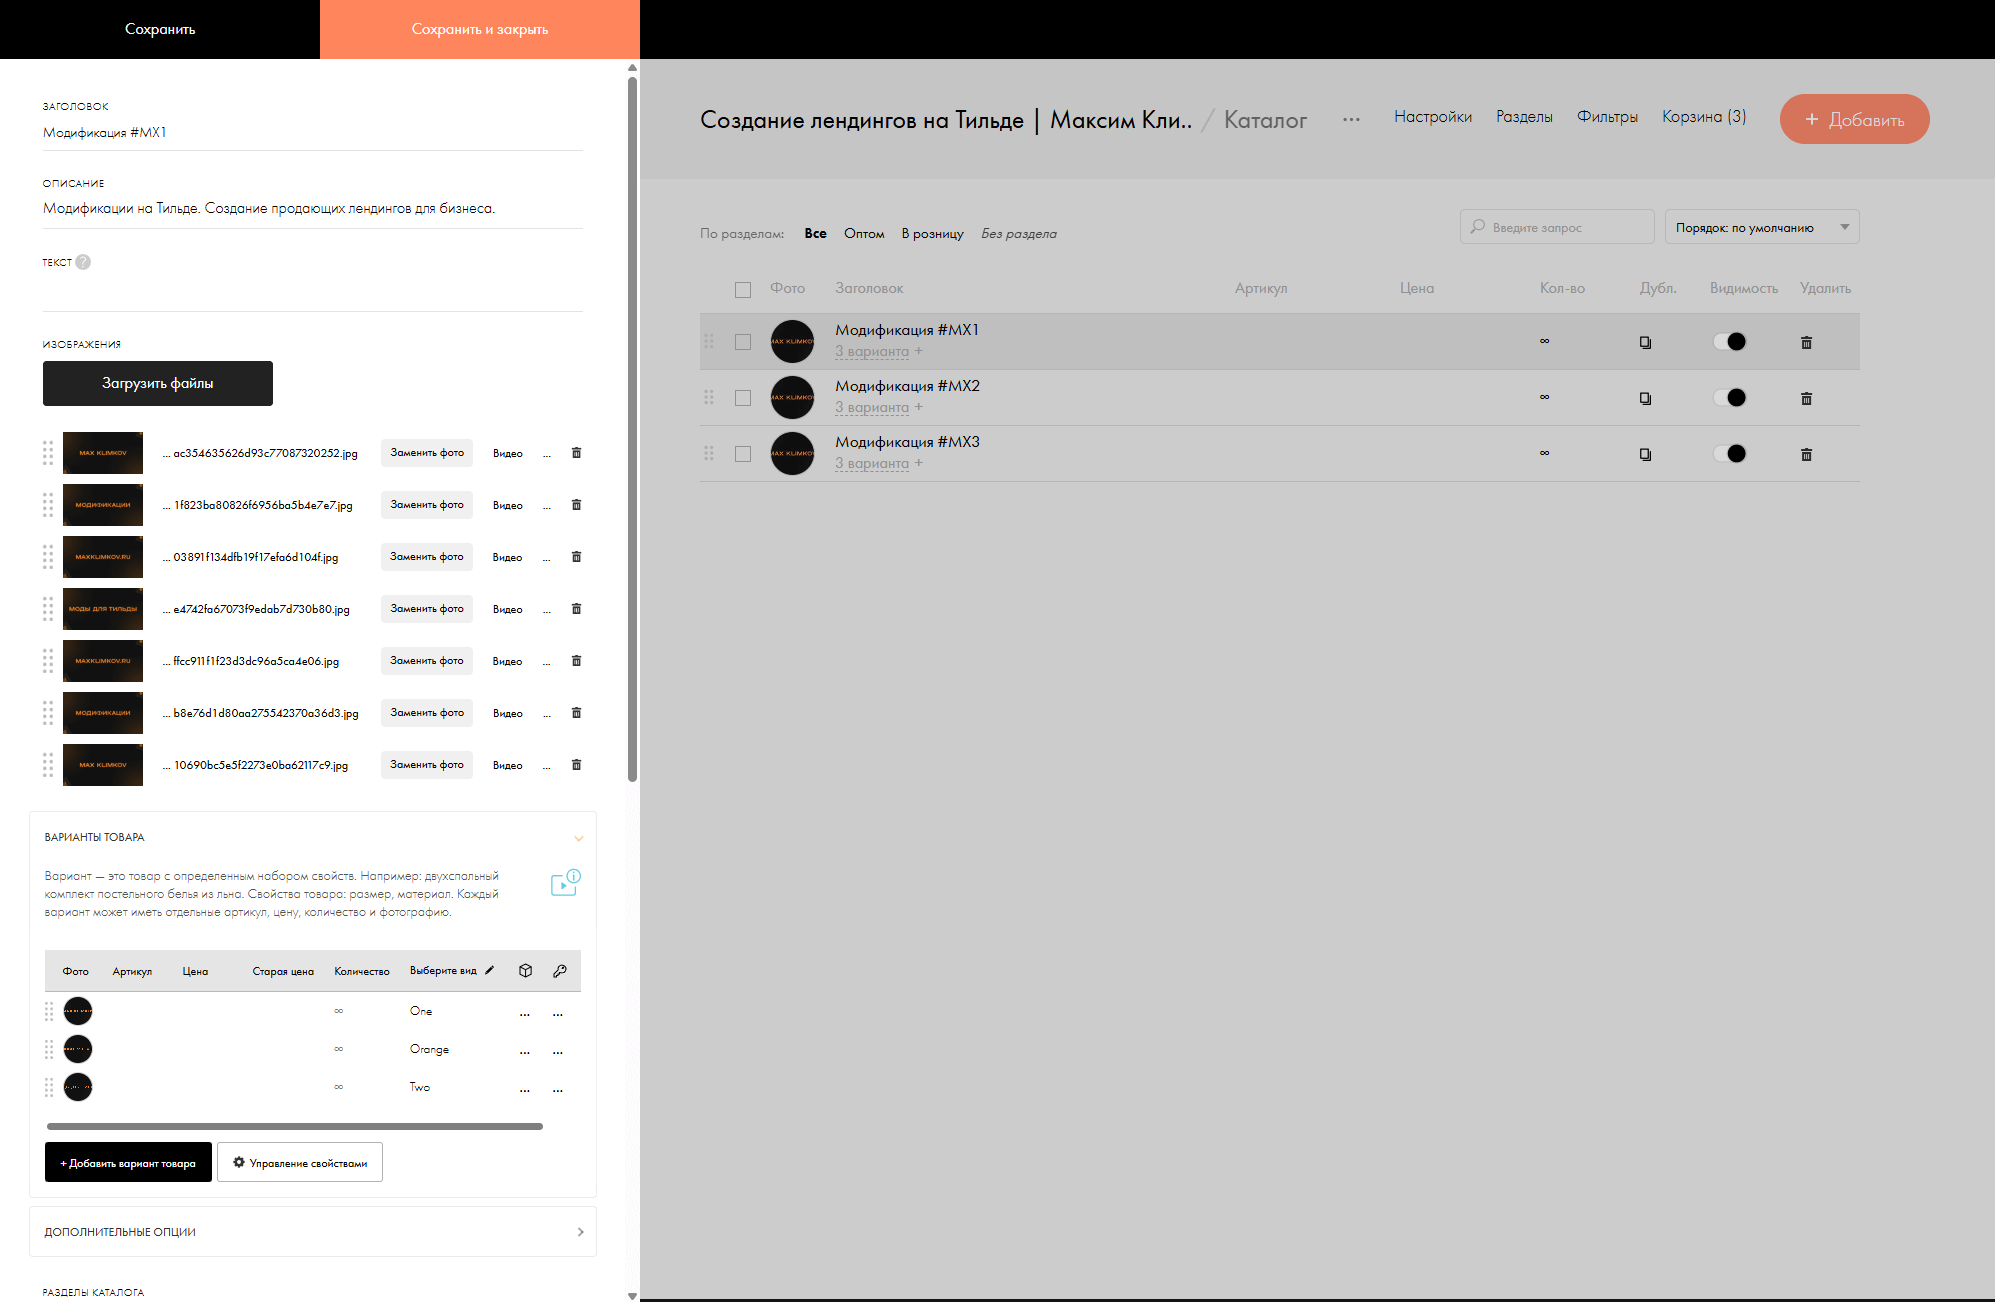Delete the Модификация #MX1 product row
The height and width of the screenshot is (1302, 1995).
click(x=1806, y=342)
